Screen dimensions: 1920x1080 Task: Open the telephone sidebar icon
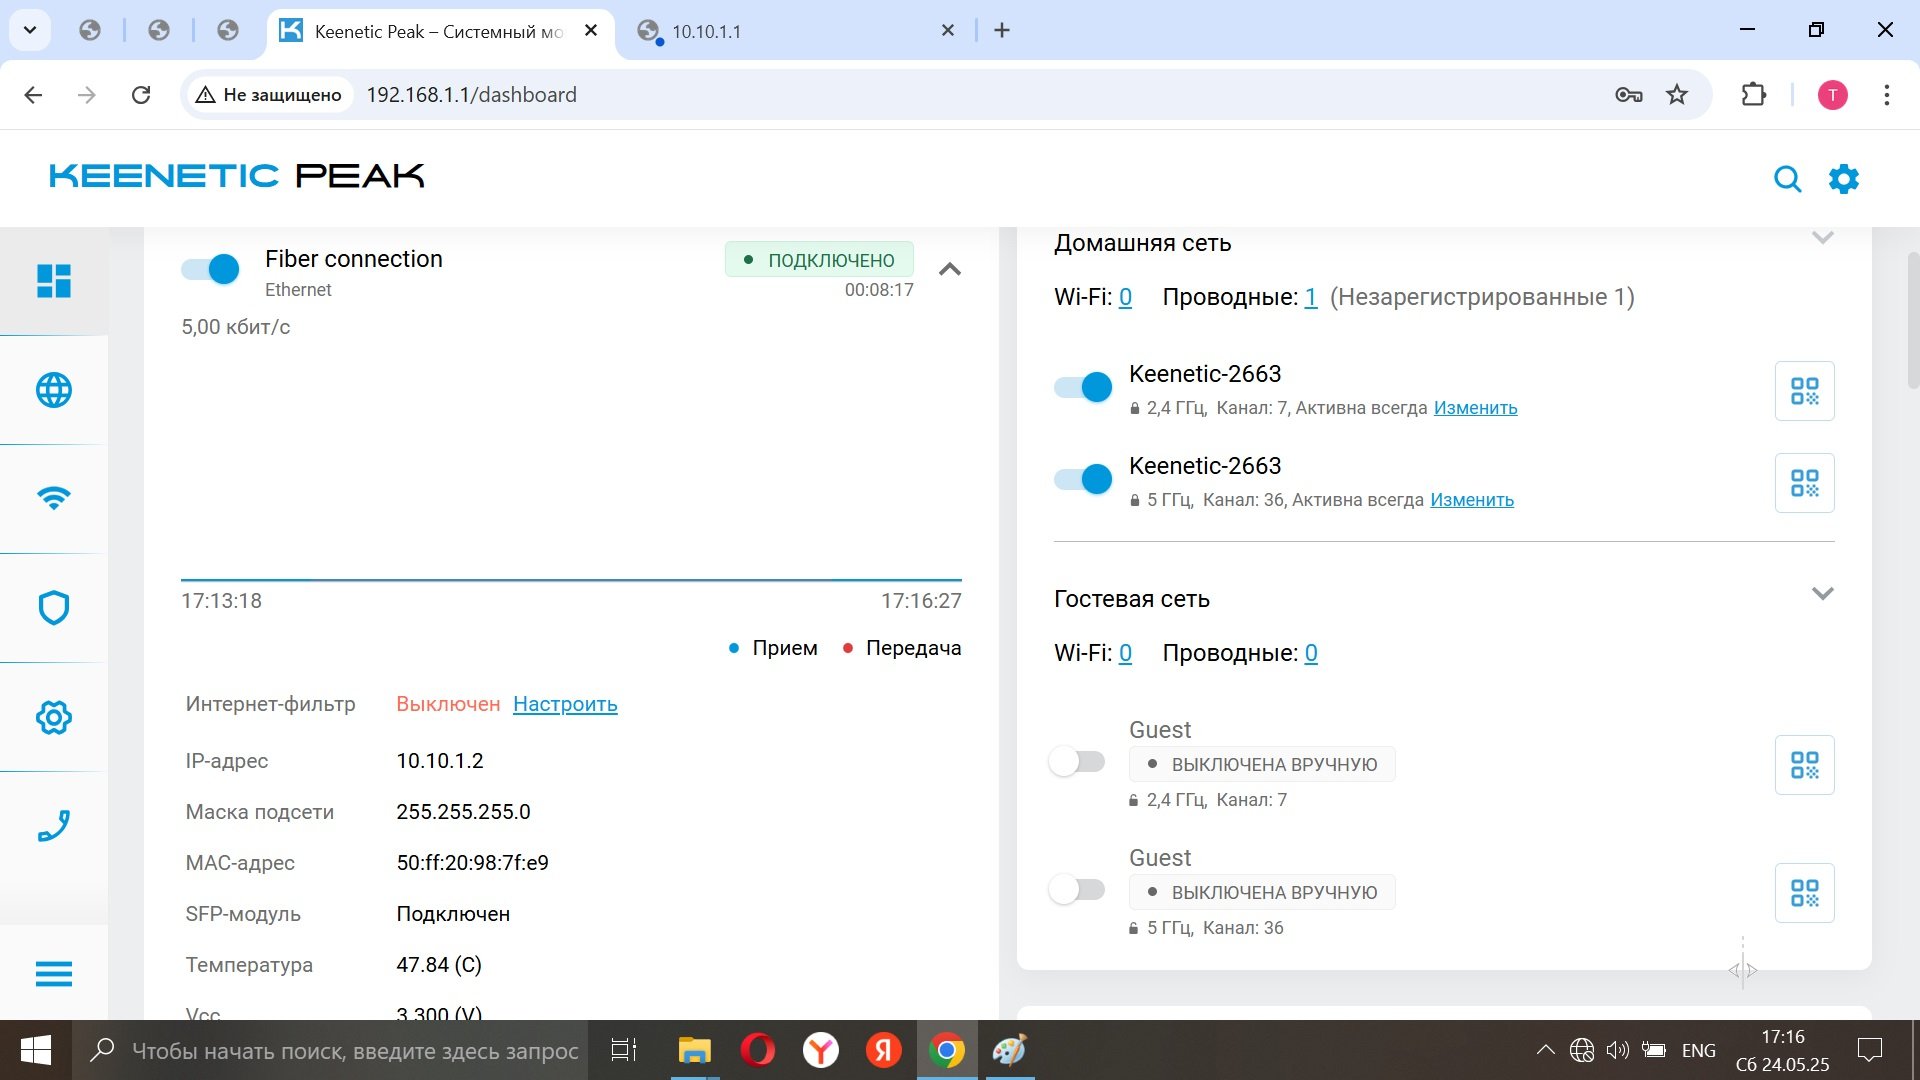[54, 825]
